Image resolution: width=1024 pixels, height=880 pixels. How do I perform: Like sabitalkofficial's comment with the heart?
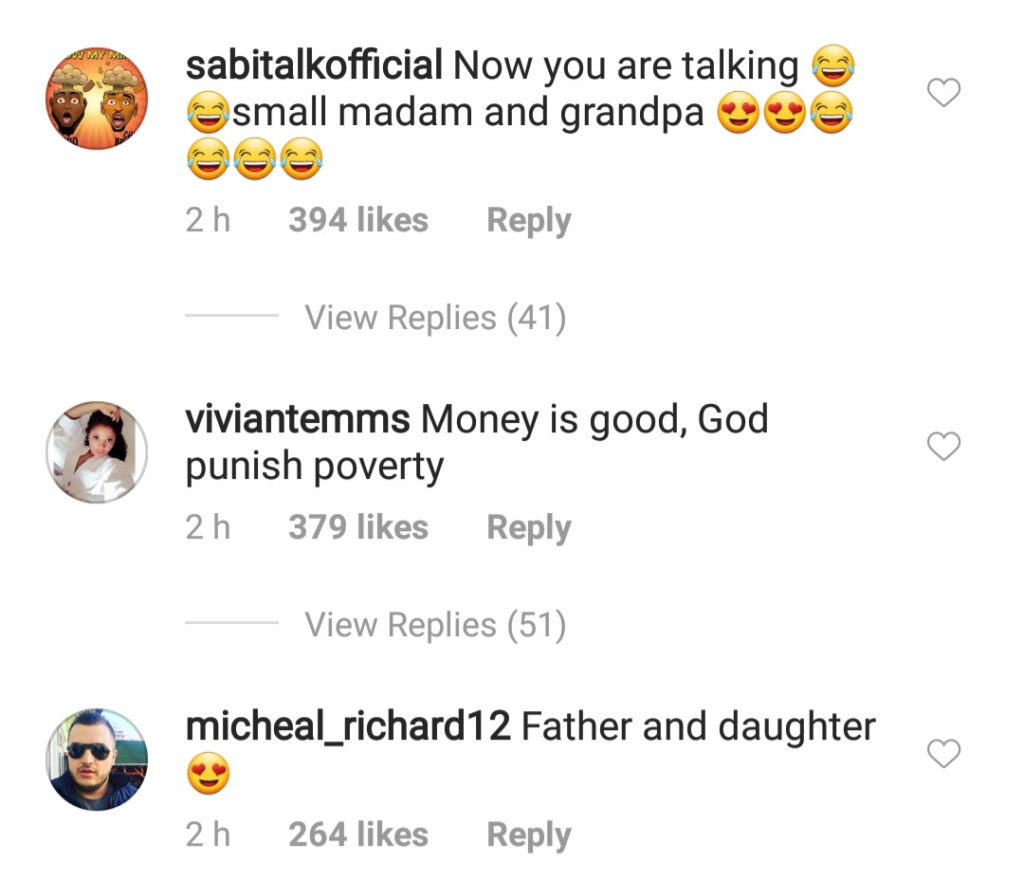click(x=944, y=92)
